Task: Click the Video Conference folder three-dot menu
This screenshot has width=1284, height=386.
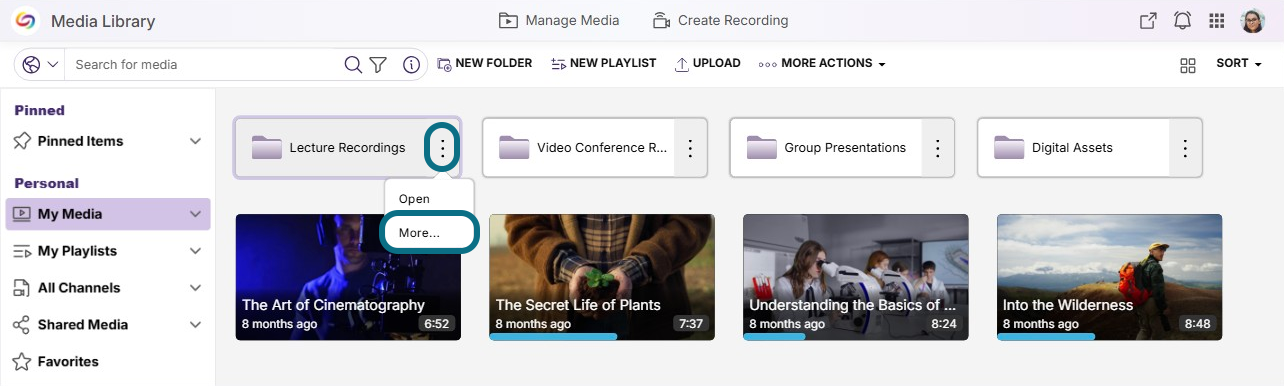Action: tap(690, 148)
